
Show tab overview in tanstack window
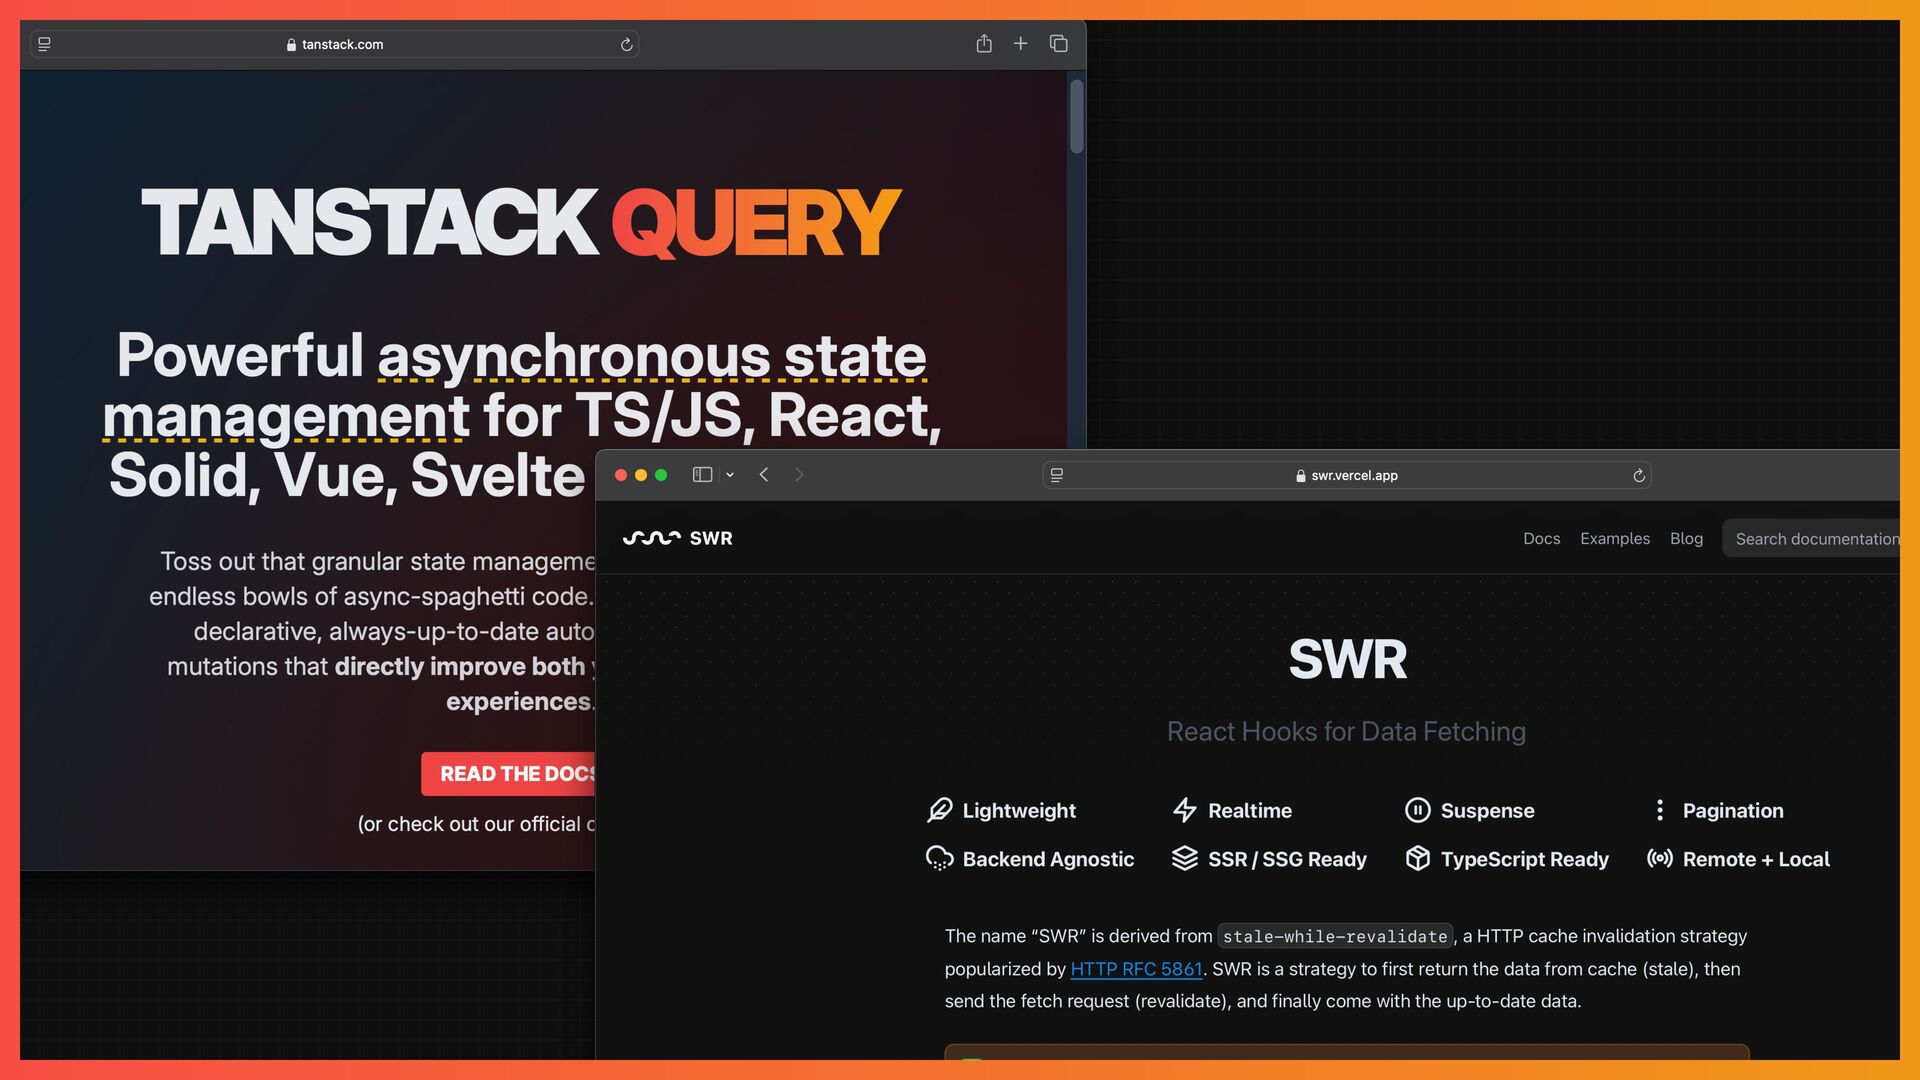tap(1058, 44)
